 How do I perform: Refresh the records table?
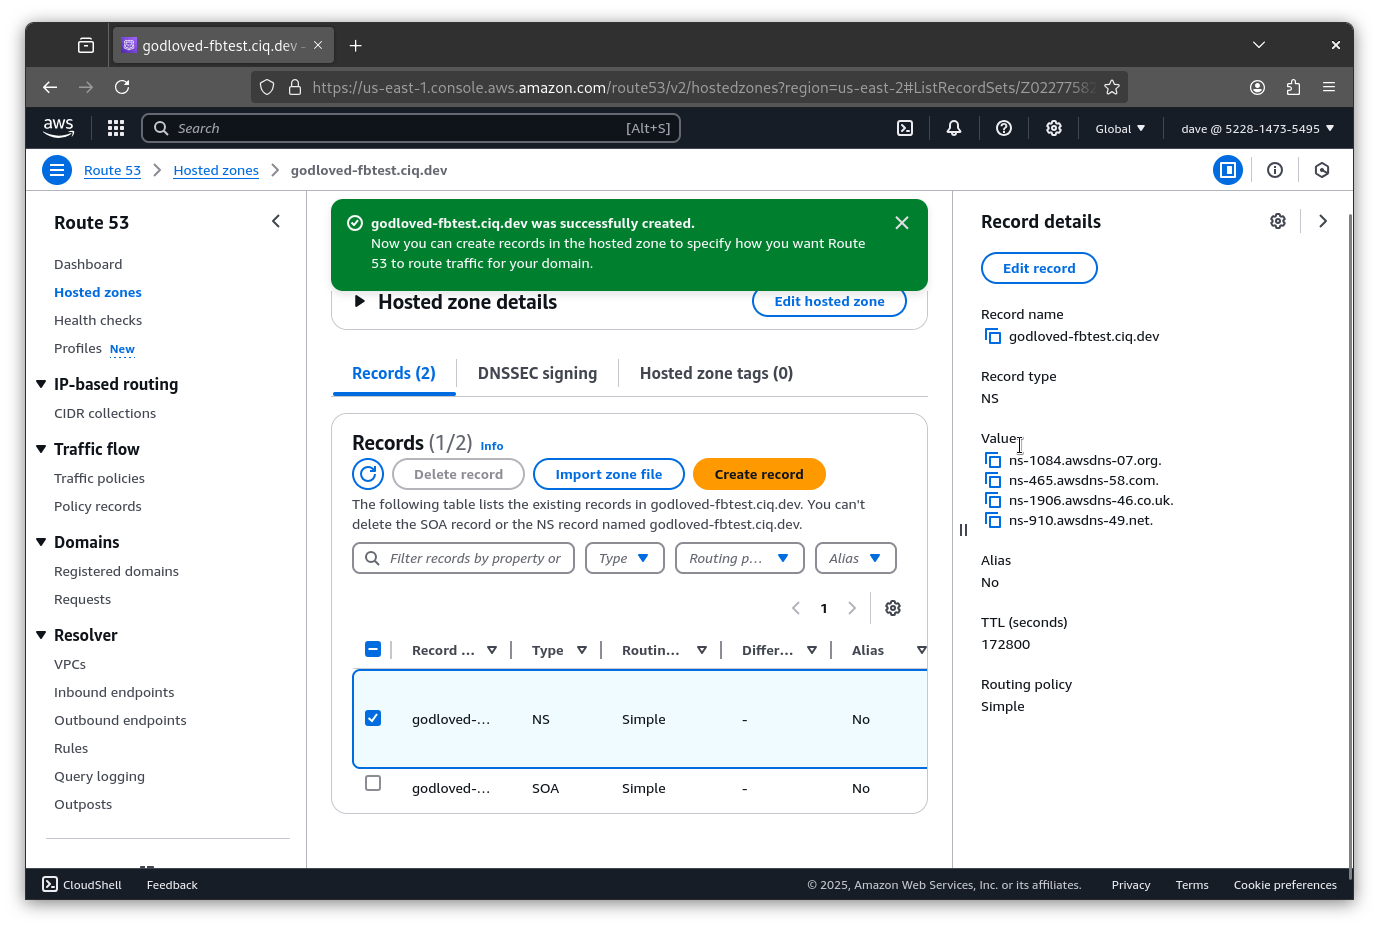click(368, 474)
